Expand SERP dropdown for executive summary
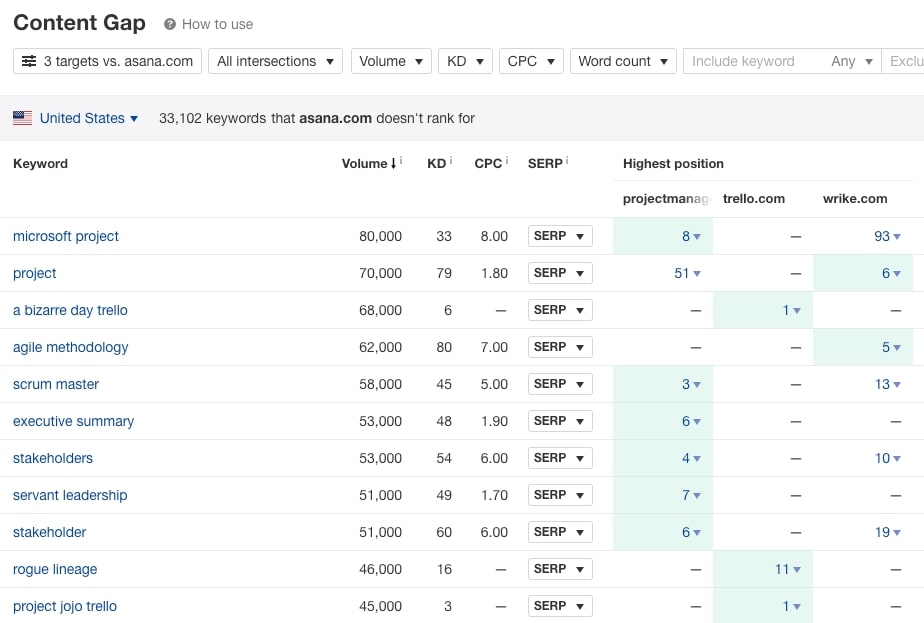 (x=560, y=421)
